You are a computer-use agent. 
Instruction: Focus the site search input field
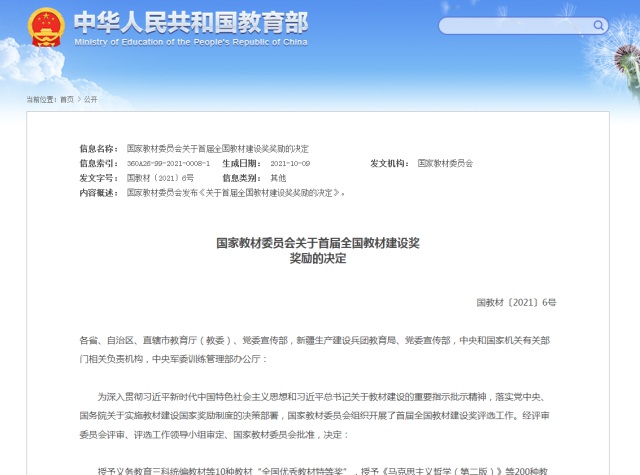pos(523,26)
